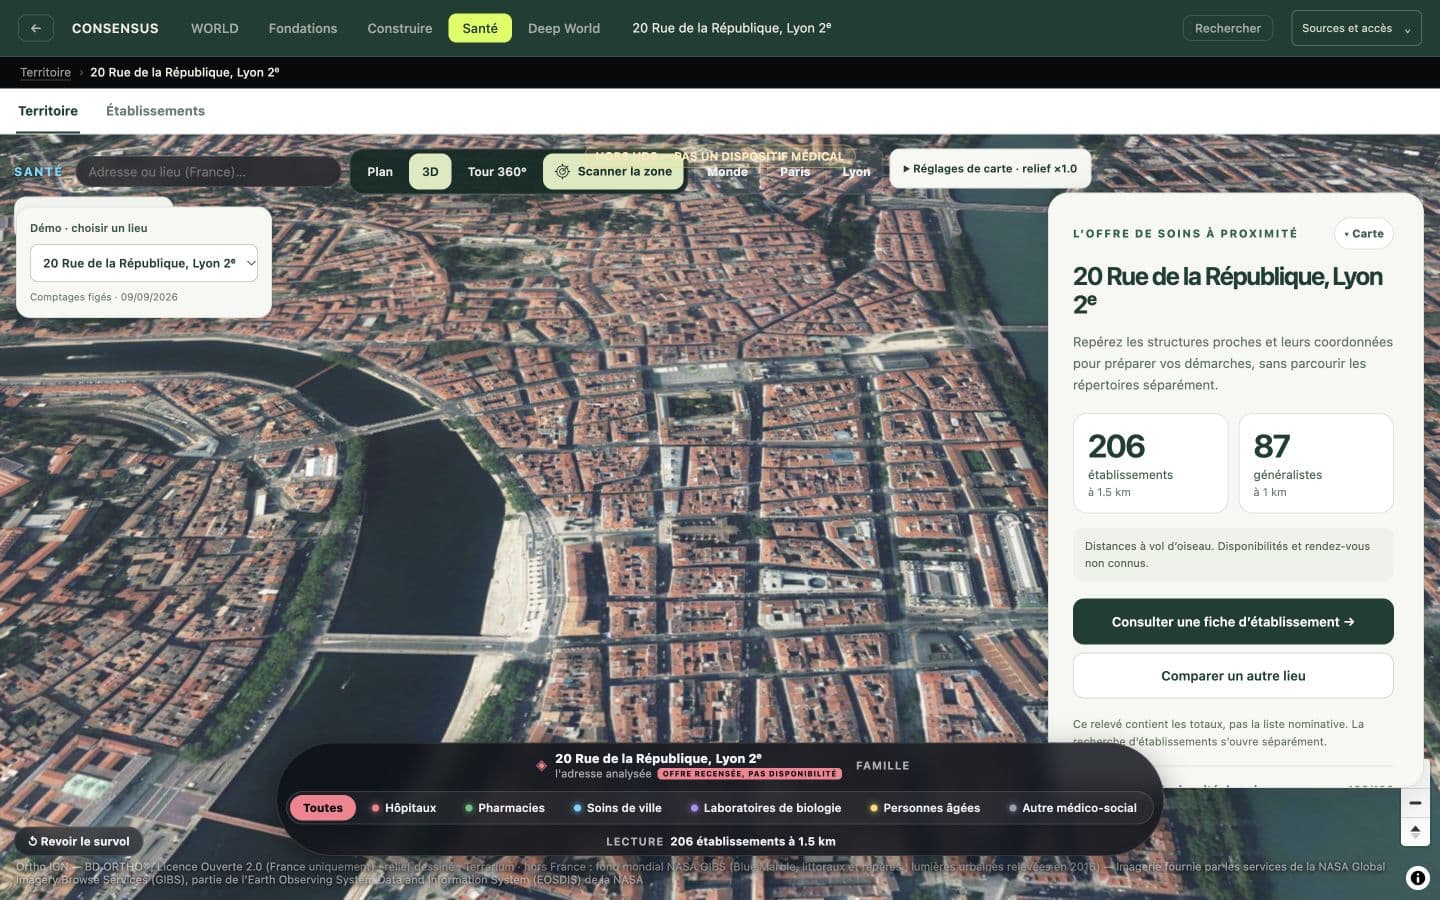Click 'OFFRE RECENSÉE, PAS DISPONIBILITÉ' badge
Viewport: 1440px width, 900px height.
750,774
